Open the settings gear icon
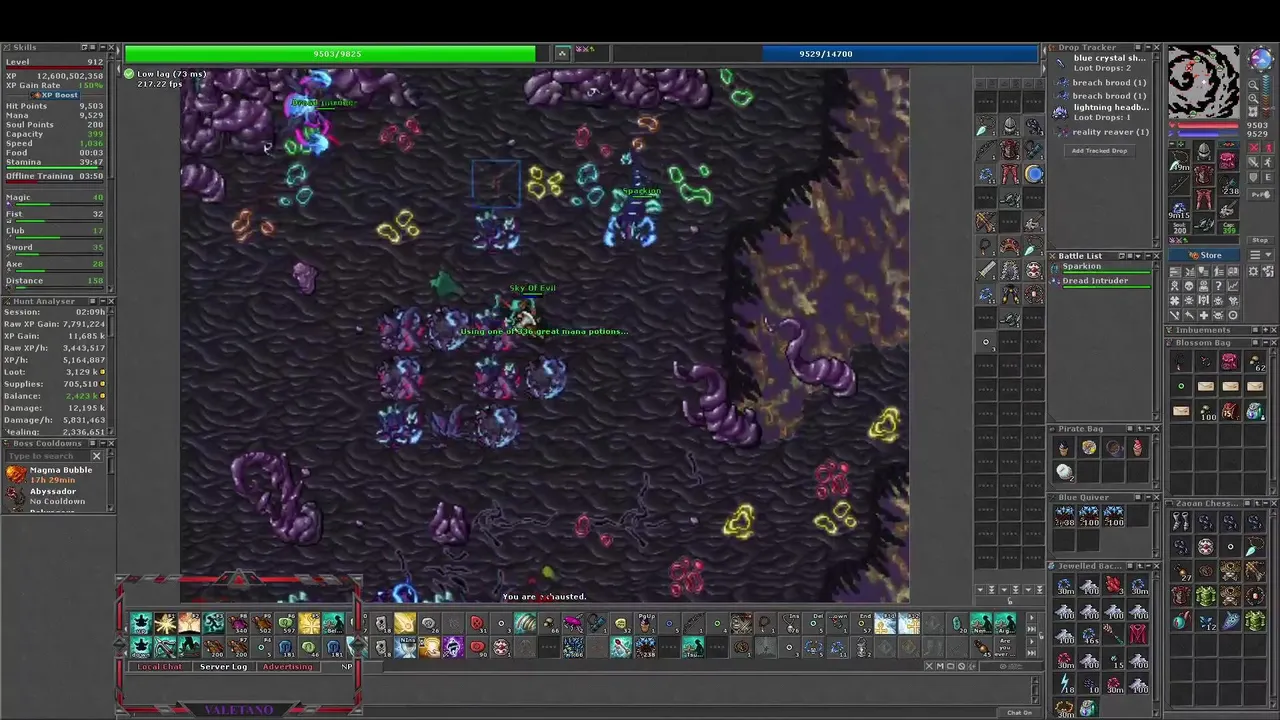Image resolution: width=1280 pixels, height=720 pixels. click(x=1253, y=272)
